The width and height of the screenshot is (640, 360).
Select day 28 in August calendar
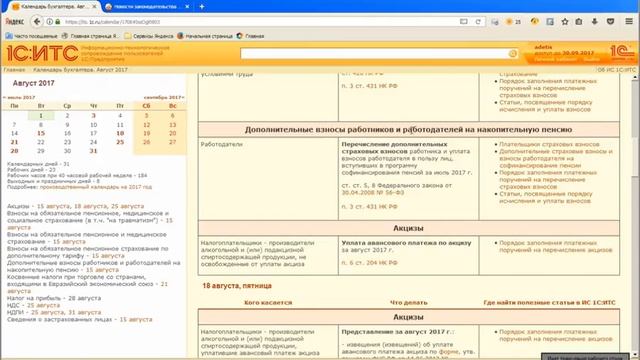(x=14, y=151)
